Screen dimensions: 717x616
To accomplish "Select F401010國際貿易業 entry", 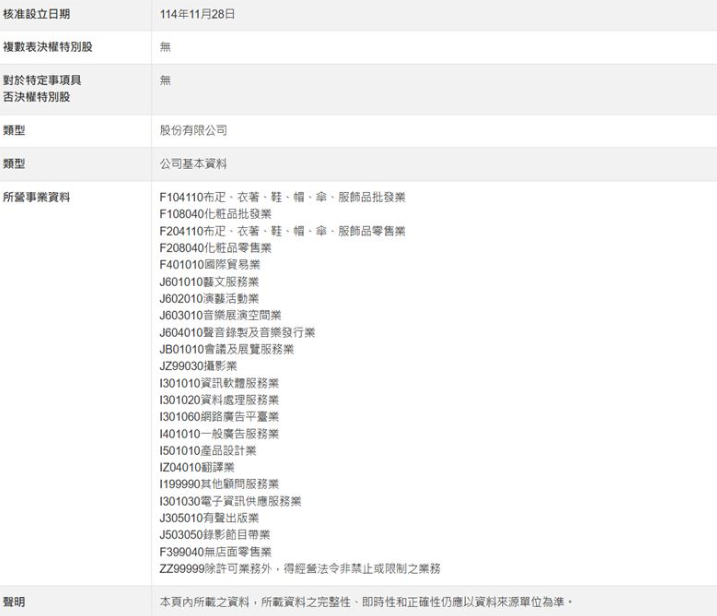I will [210, 265].
